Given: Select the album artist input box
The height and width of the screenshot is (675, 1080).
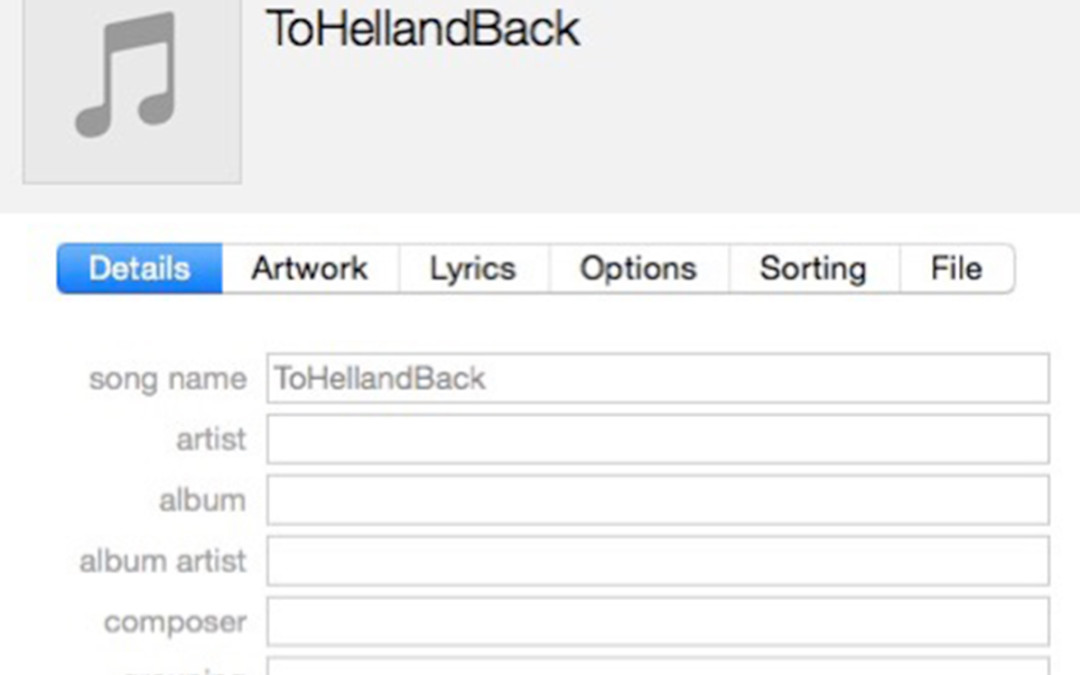Looking at the screenshot, I should pos(657,561).
